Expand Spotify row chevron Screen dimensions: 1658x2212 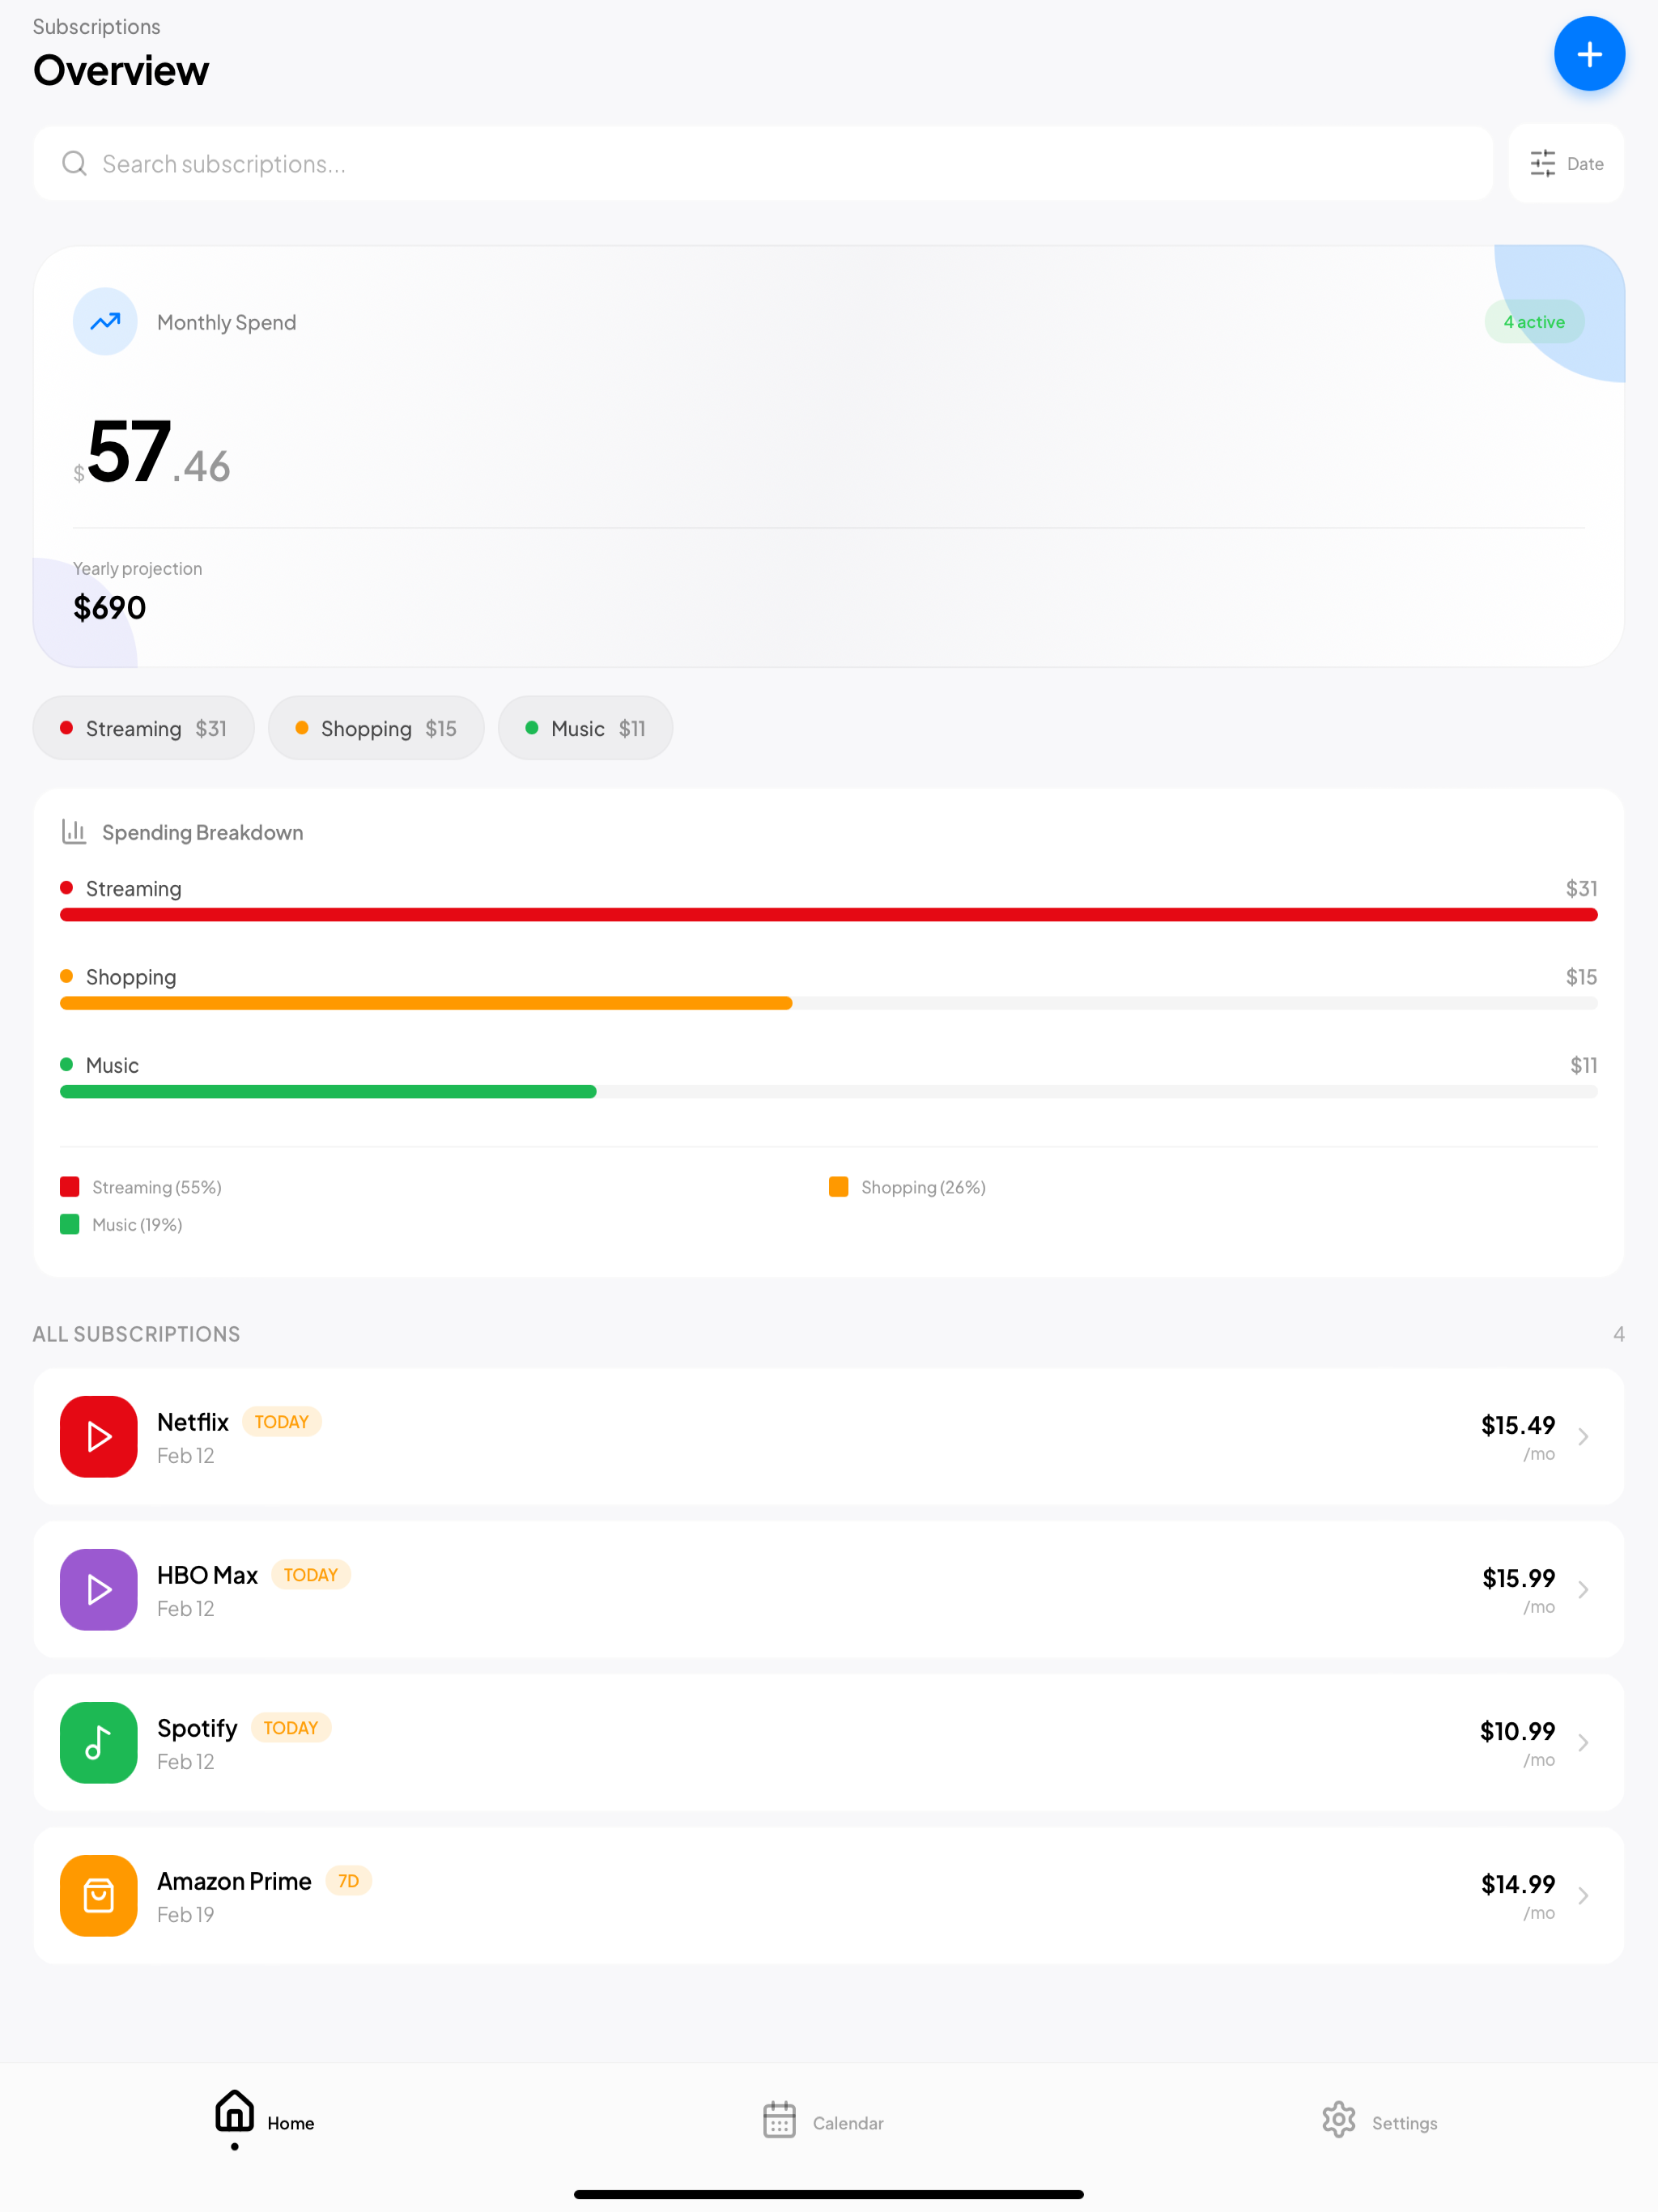click(1583, 1742)
